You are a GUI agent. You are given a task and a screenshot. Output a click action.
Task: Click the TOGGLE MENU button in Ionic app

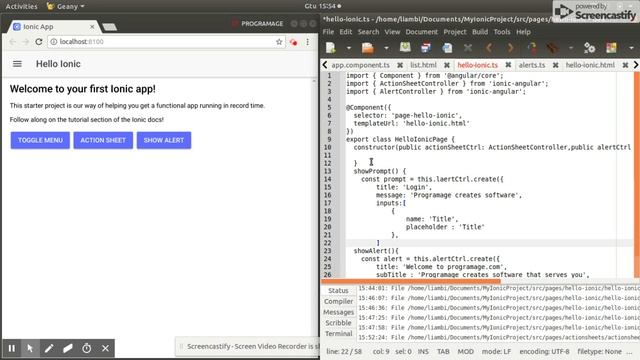(x=40, y=140)
